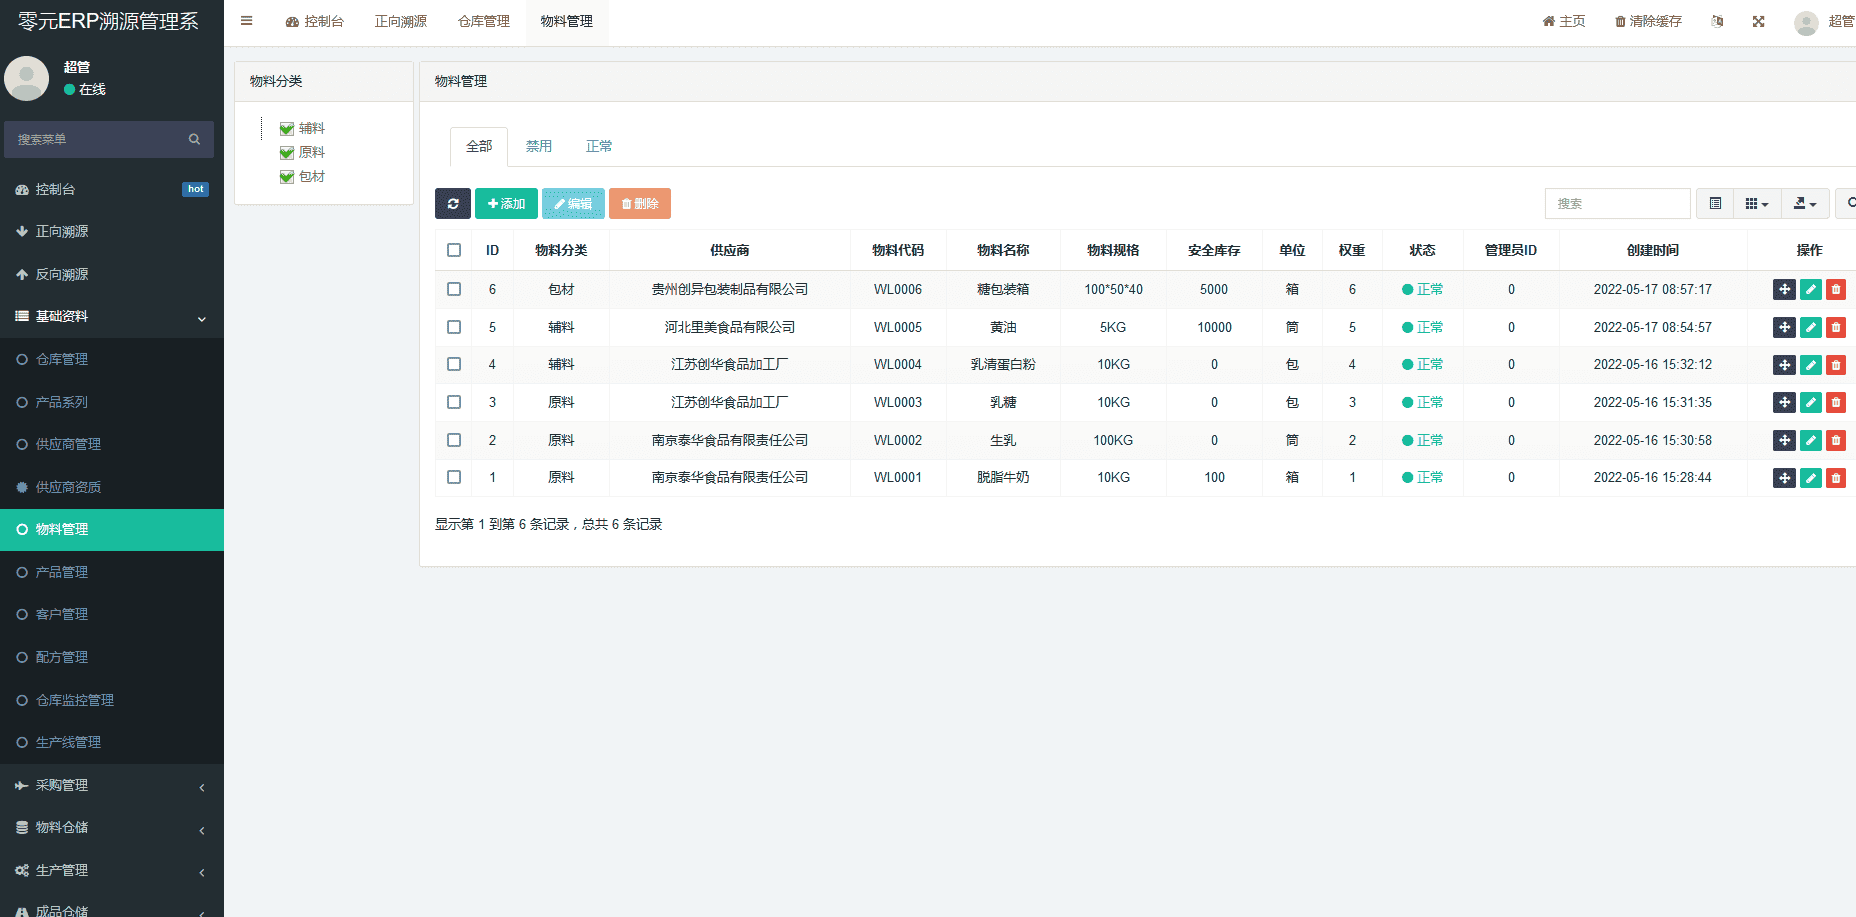
Task: Open 供应商管理 in the sidebar
Action: 68,445
